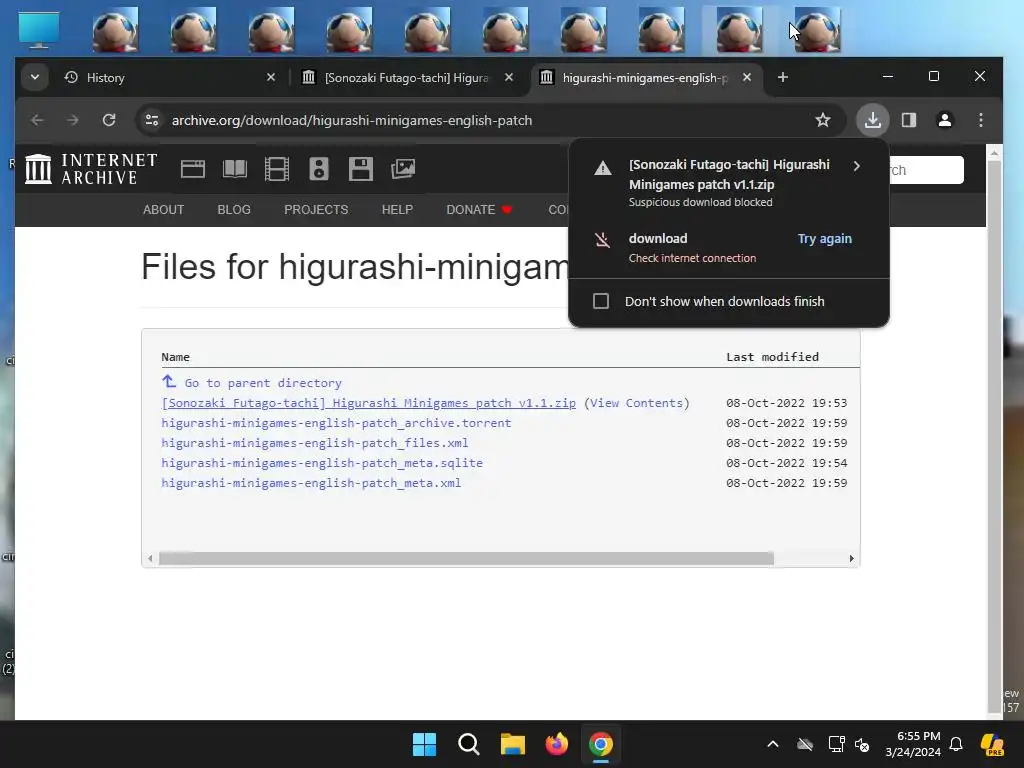Open the PROJECTS menu item
The width and height of the screenshot is (1024, 768).
316,210
